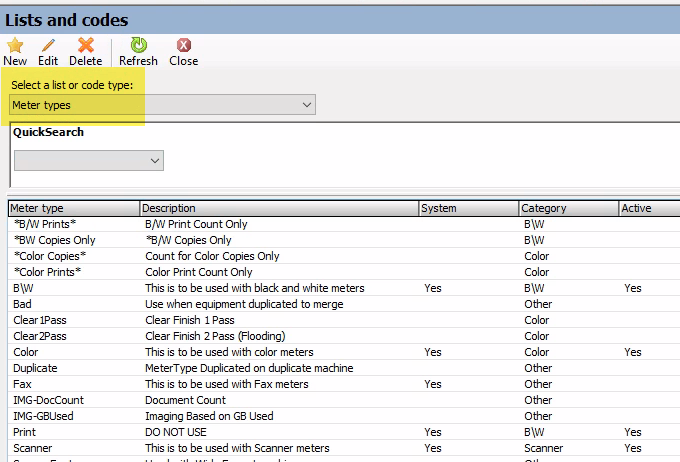Click the Active 'Yes' in B\W row
Screen dimensions: 680x462
(x=633, y=288)
